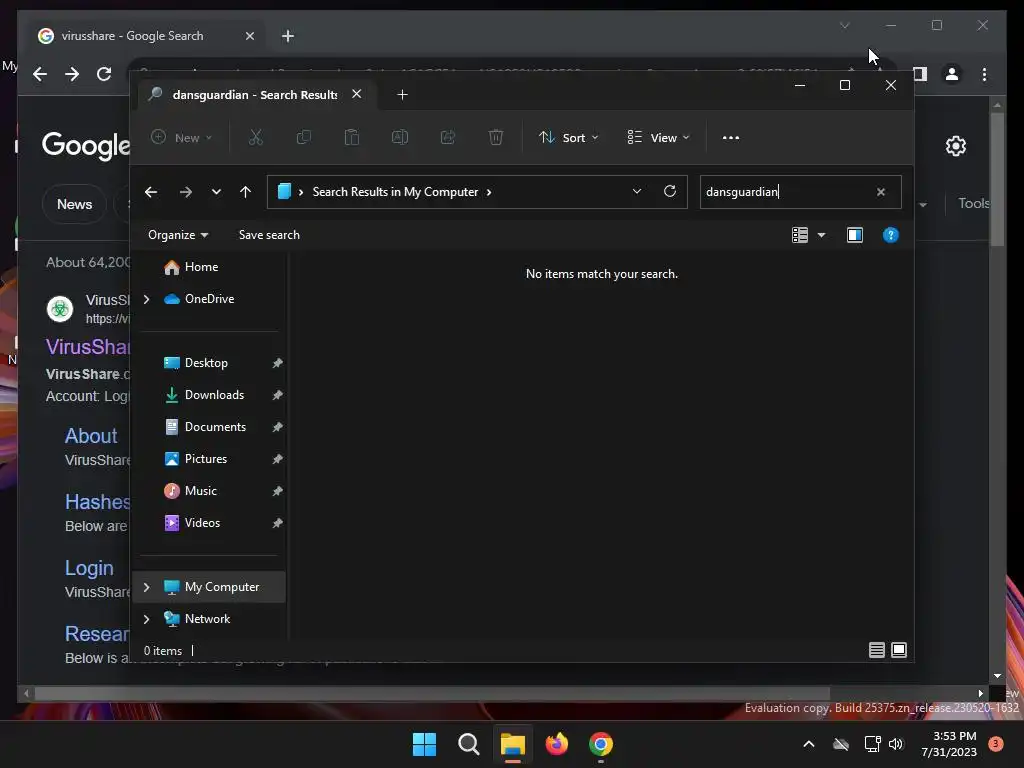Open Windows Start menu
The width and height of the screenshot is (1024, 768).
[x=424, y=744]
